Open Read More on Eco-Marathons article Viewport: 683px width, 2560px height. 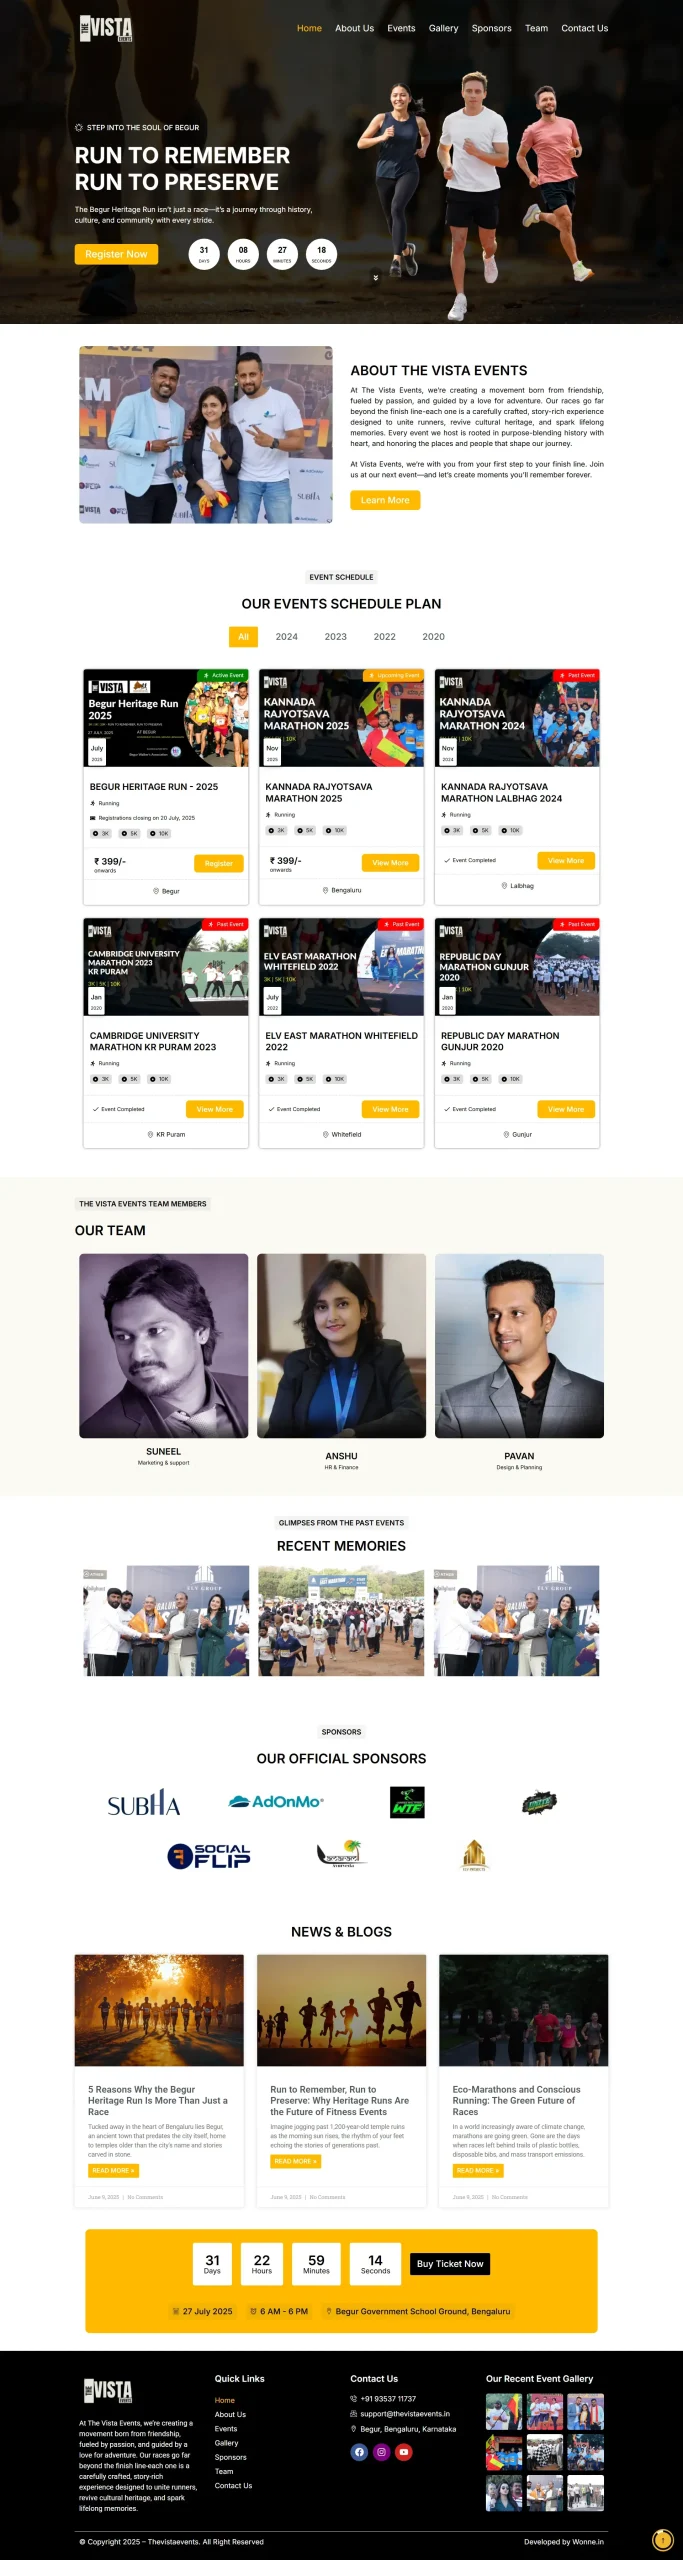(x=478, y=2170)
